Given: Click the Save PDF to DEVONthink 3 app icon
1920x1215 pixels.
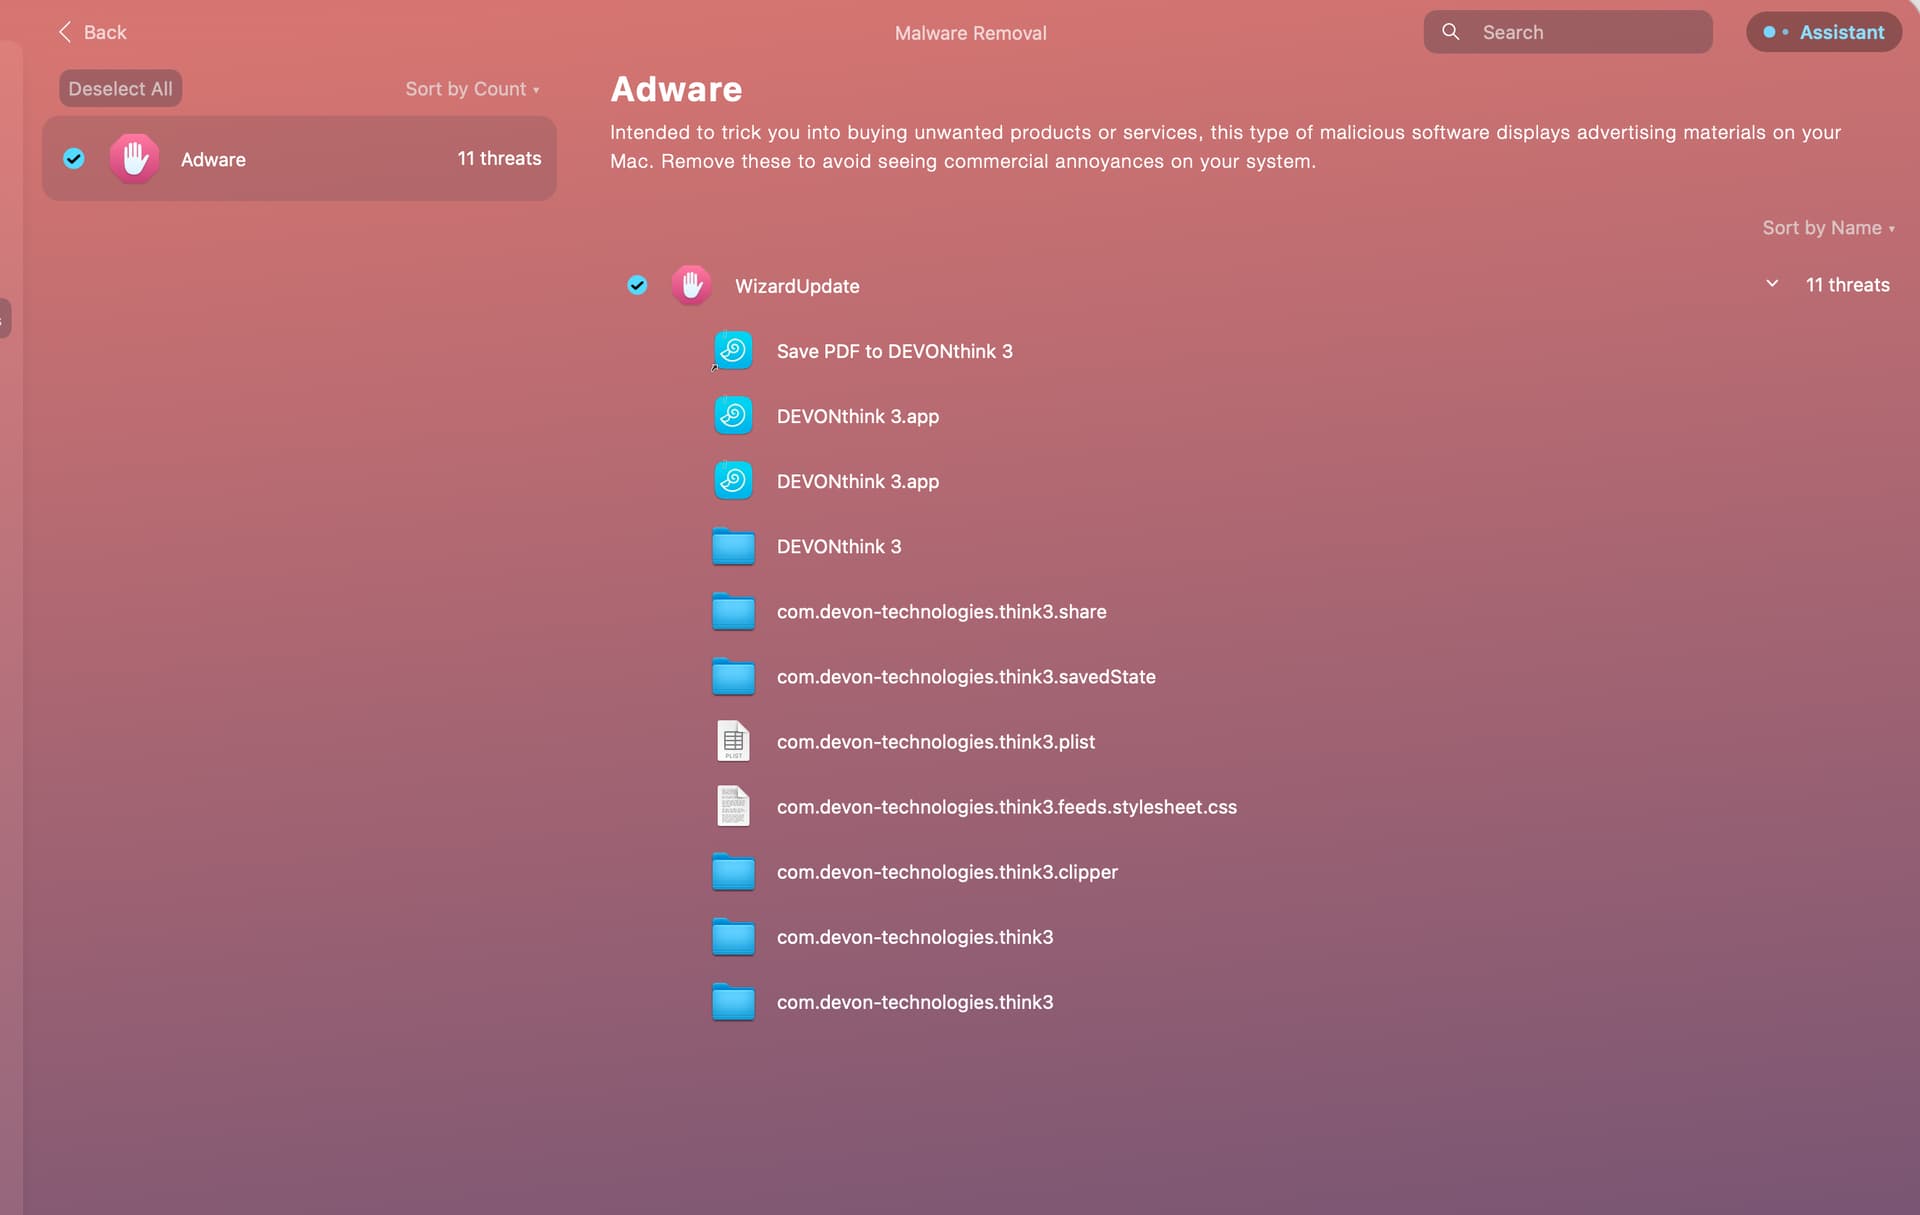Looking at the screenshot, I should tap(733, 350).
